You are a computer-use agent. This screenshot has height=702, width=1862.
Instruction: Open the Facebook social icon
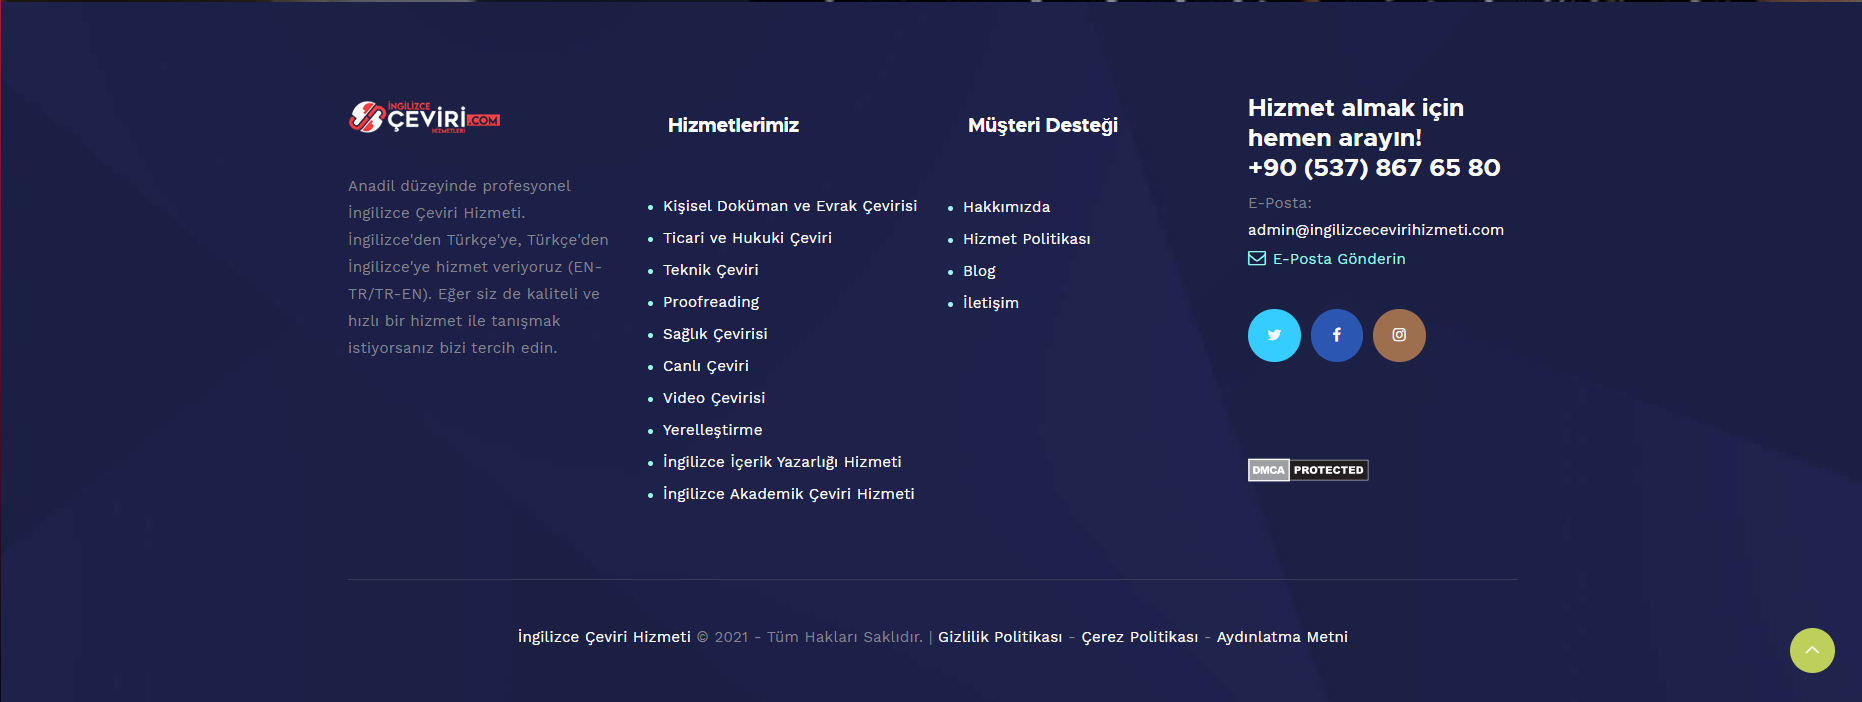[x=1337, y=335]
